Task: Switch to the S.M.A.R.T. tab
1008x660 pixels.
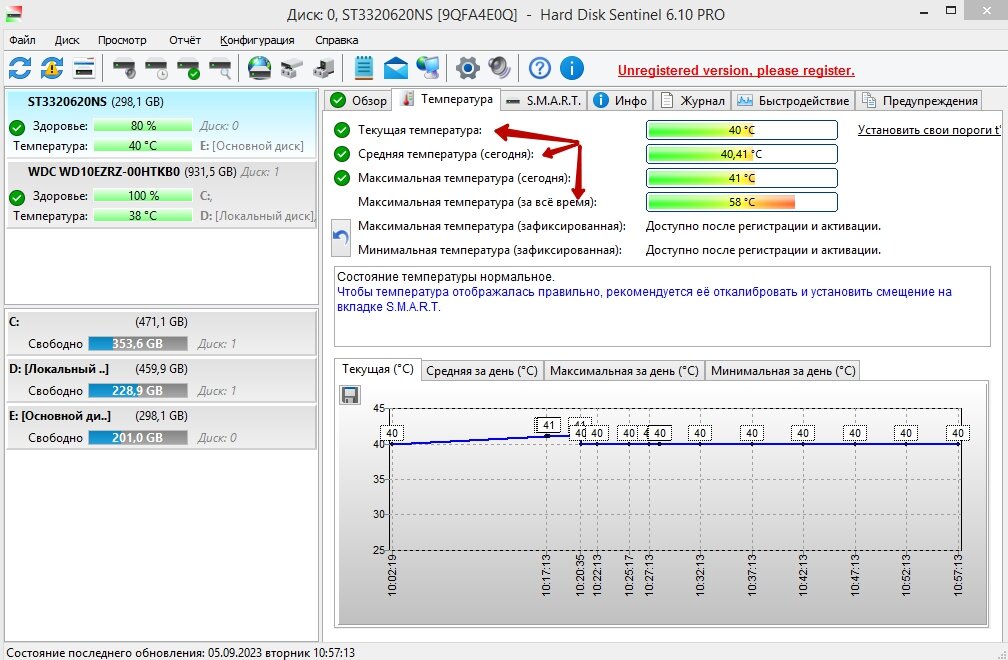Action: pos(543,100)
